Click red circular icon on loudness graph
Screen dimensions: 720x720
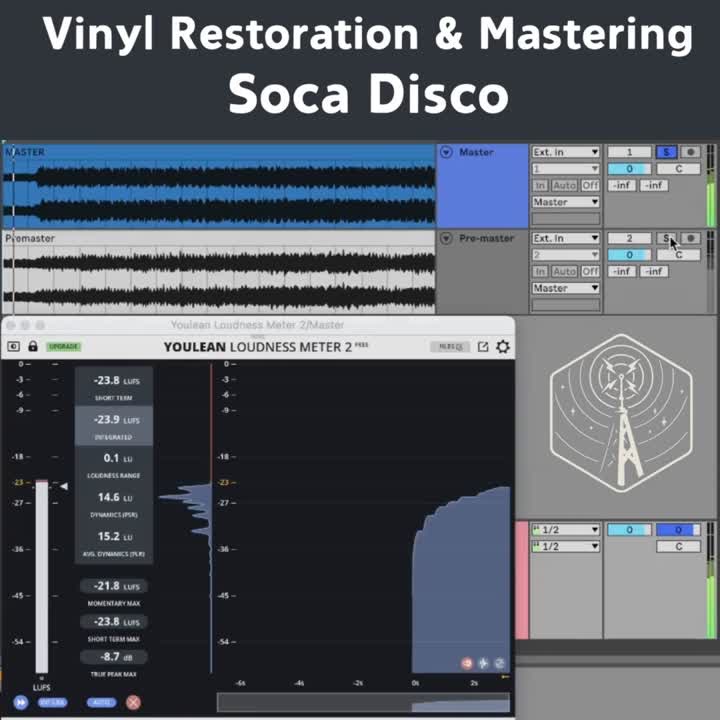tap(467, 663)
